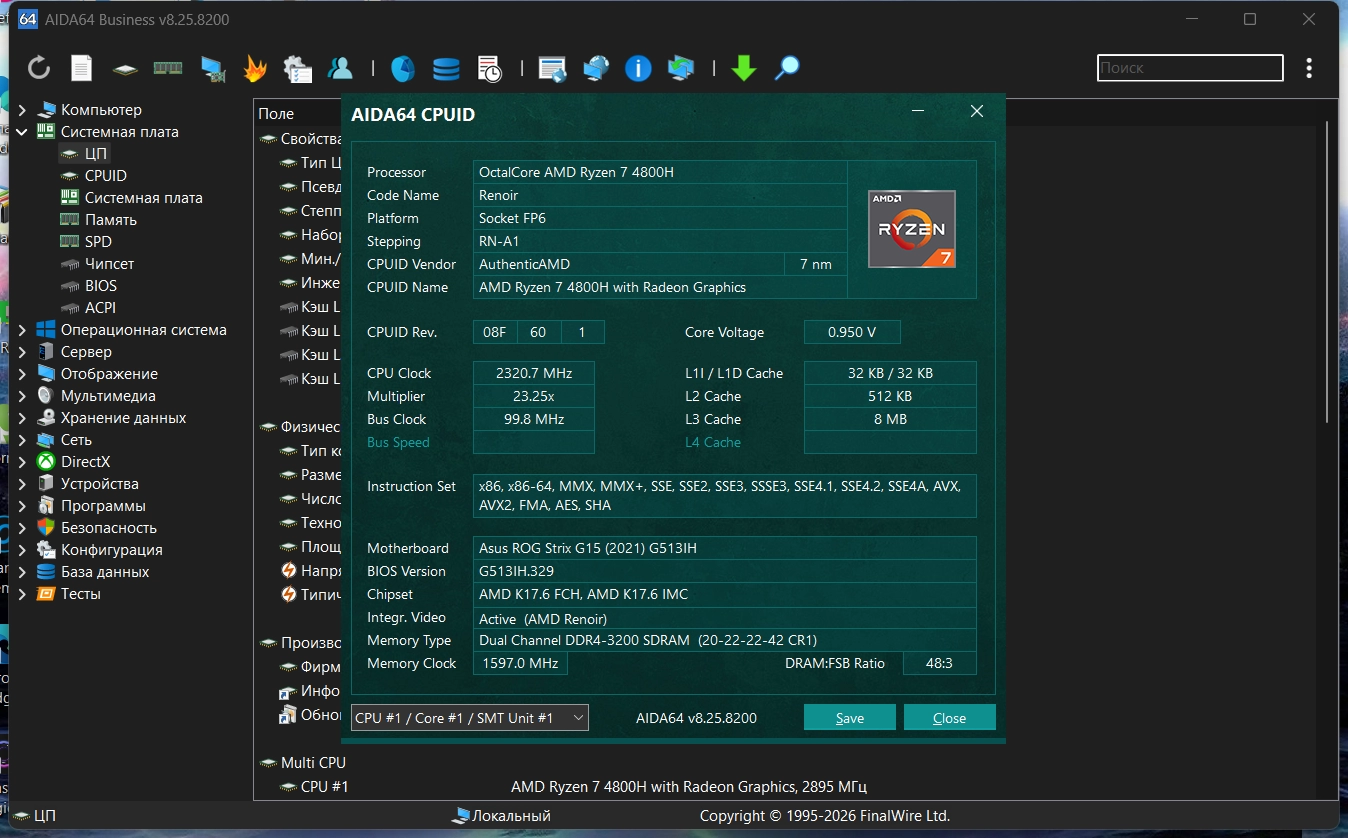Select CPUID in the sidebar tree

click(x=105, y=176)
